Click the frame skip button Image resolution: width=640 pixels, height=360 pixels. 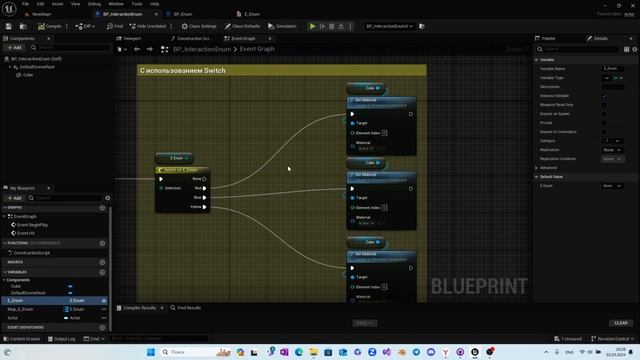point(322,26)
